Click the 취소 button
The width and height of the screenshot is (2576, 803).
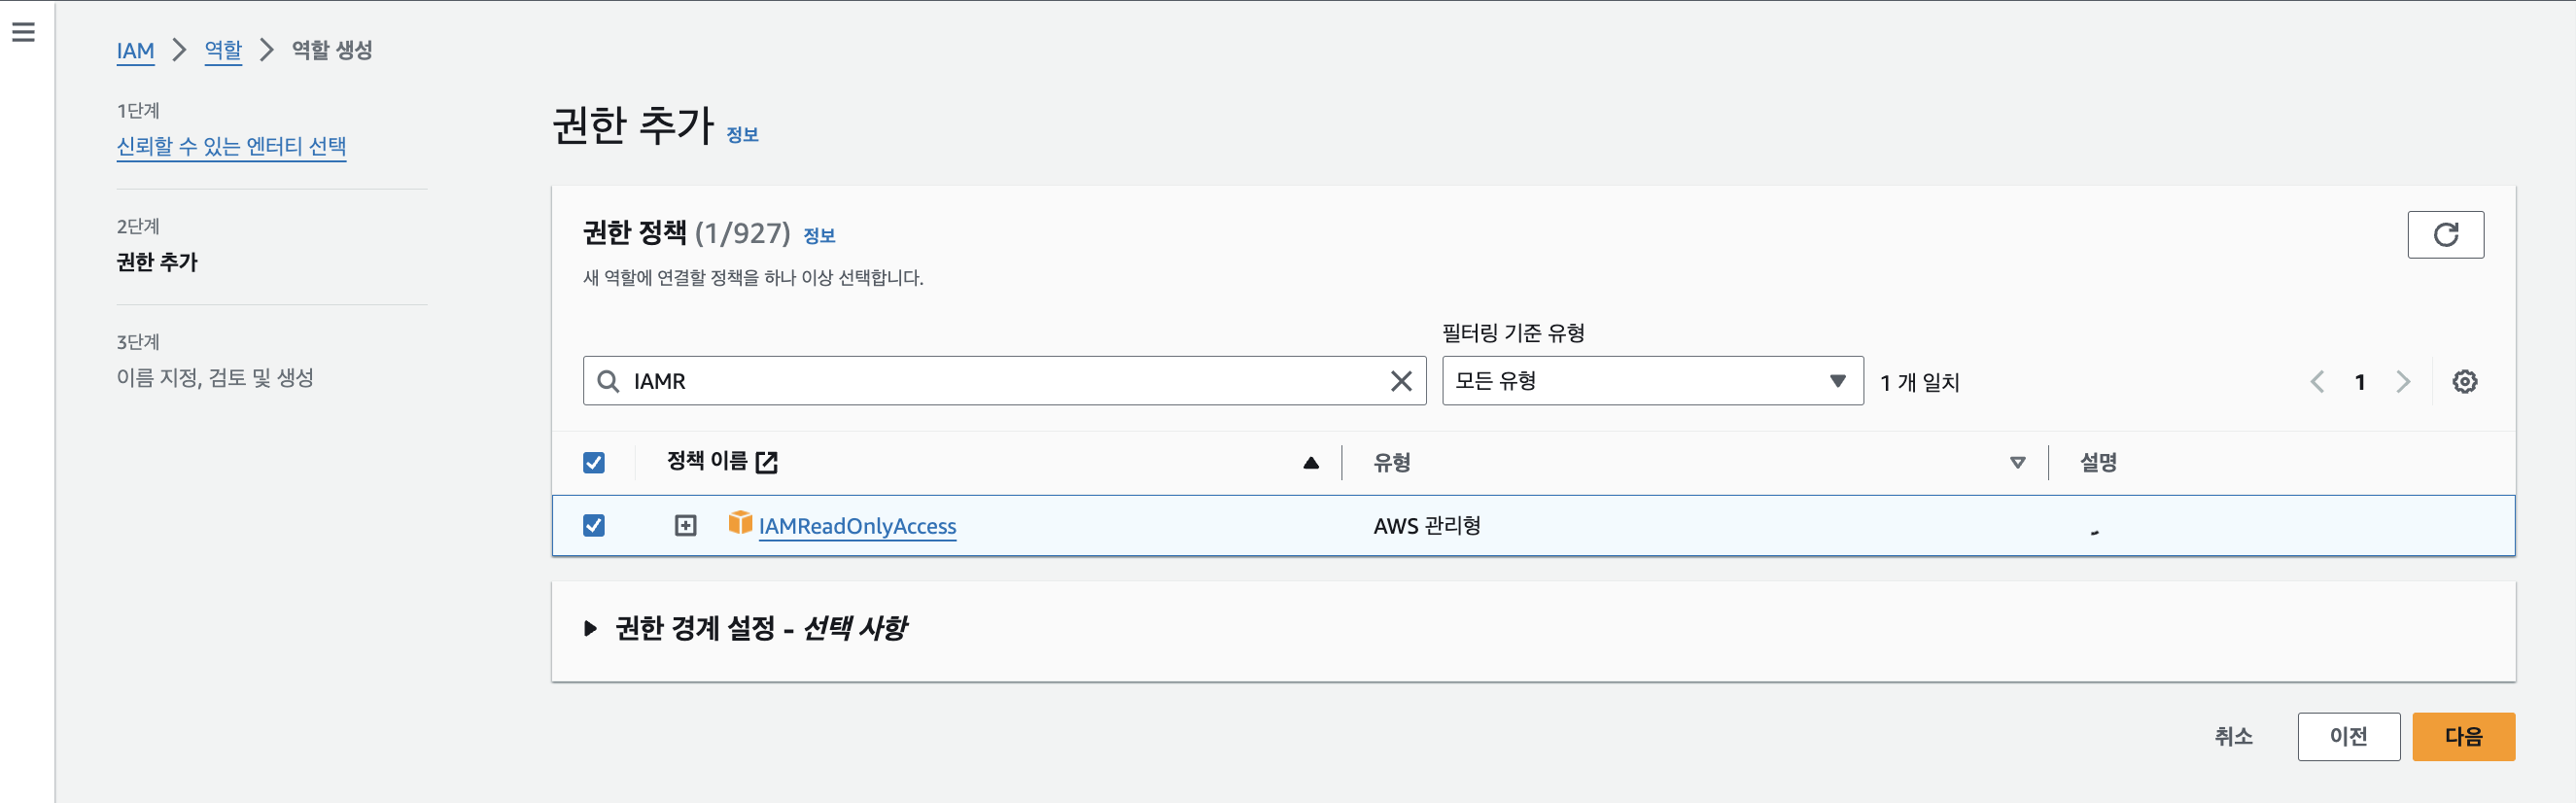click(x=2233, y=736)
